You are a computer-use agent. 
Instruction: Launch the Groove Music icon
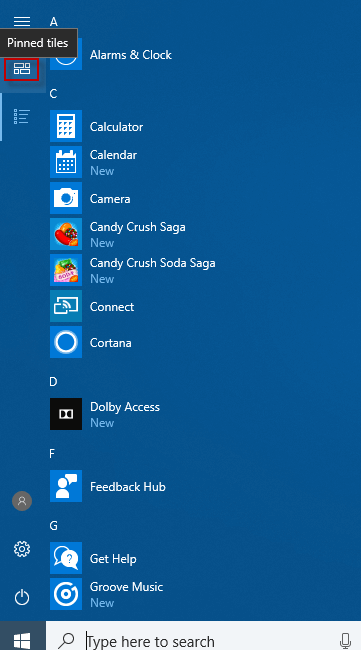66,594
